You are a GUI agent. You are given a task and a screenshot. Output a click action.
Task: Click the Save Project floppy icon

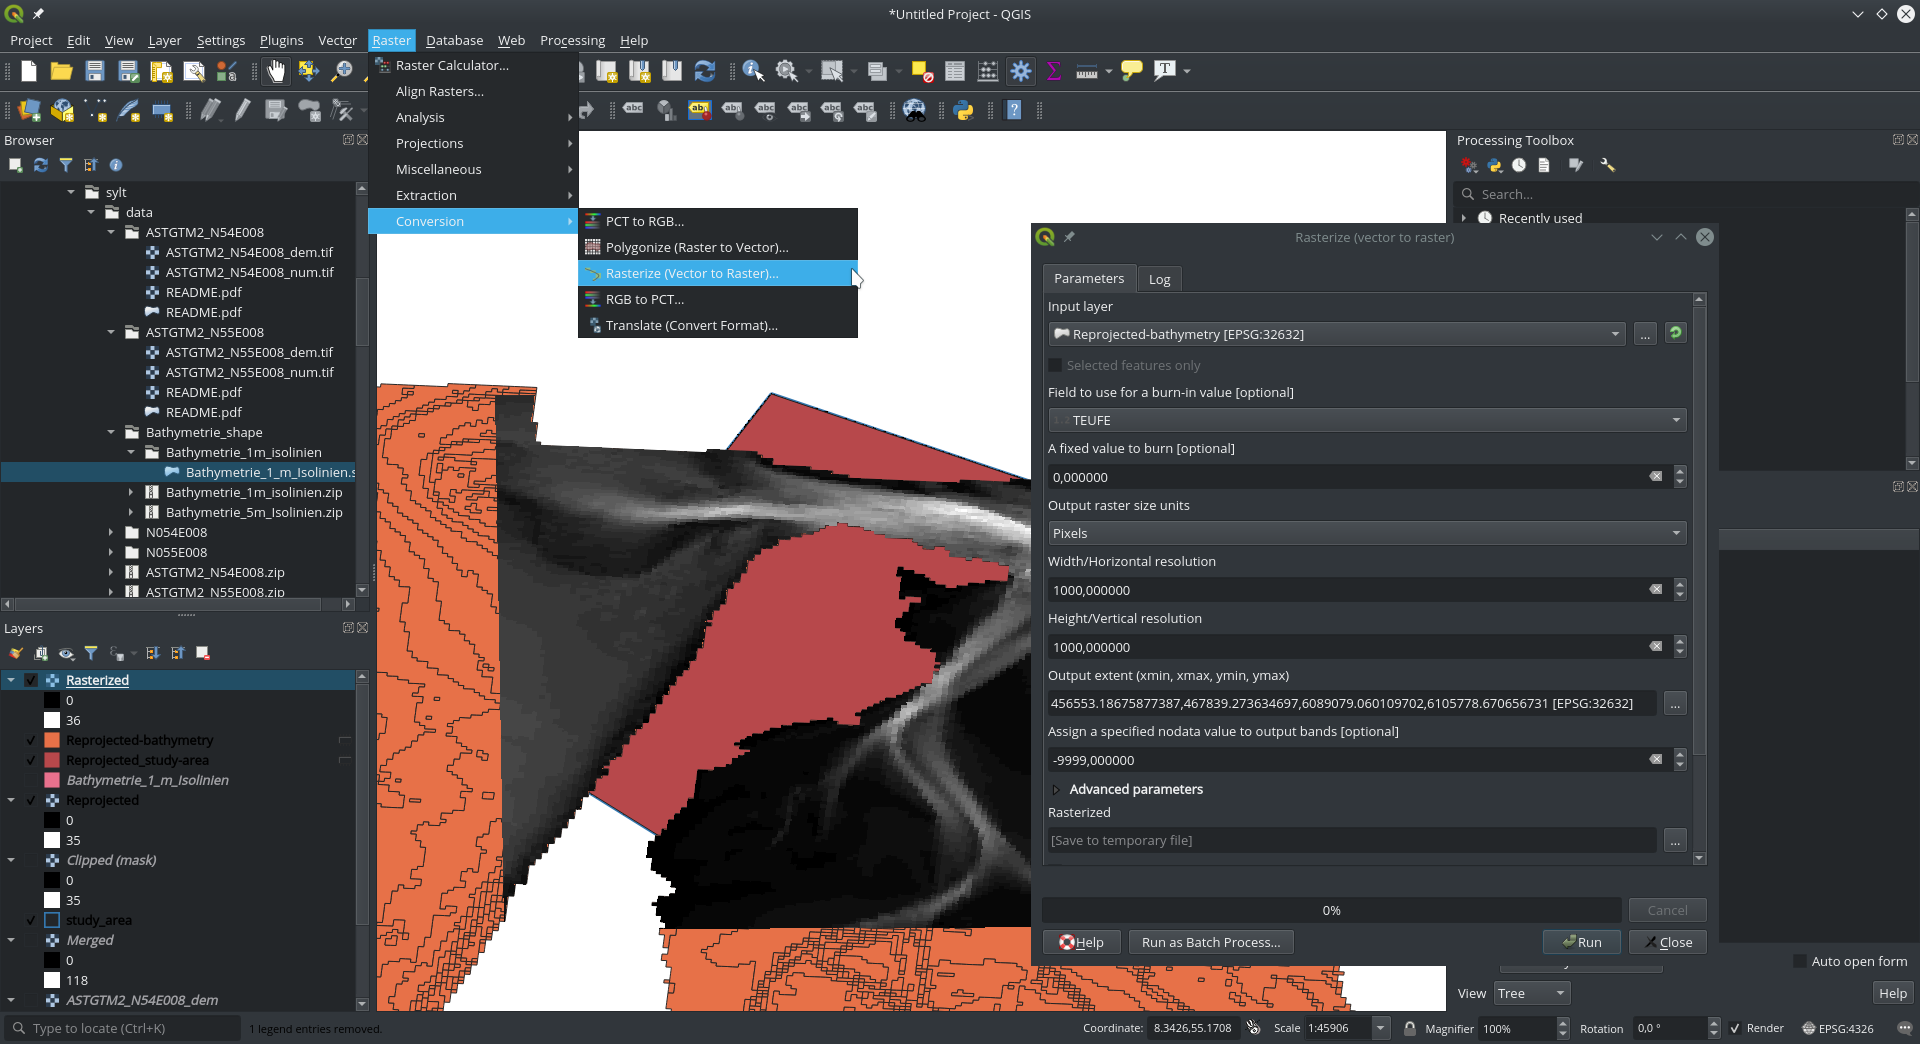95,71
